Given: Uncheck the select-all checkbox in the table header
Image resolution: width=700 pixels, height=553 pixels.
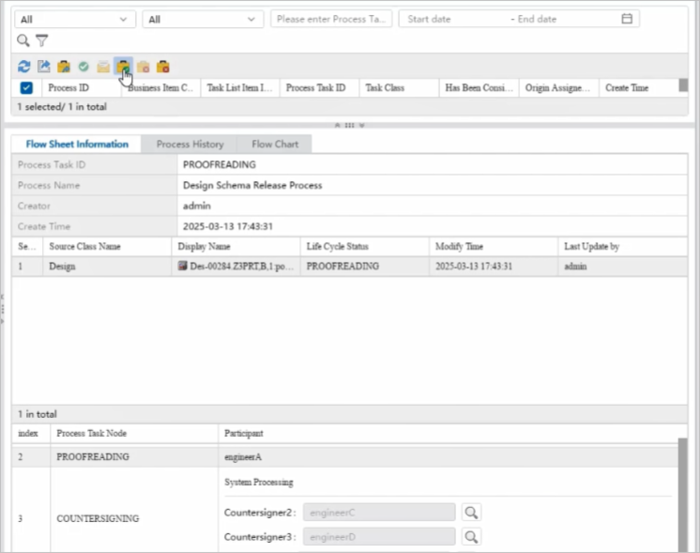Looking at the screenshot, I should tap(27, 88).
